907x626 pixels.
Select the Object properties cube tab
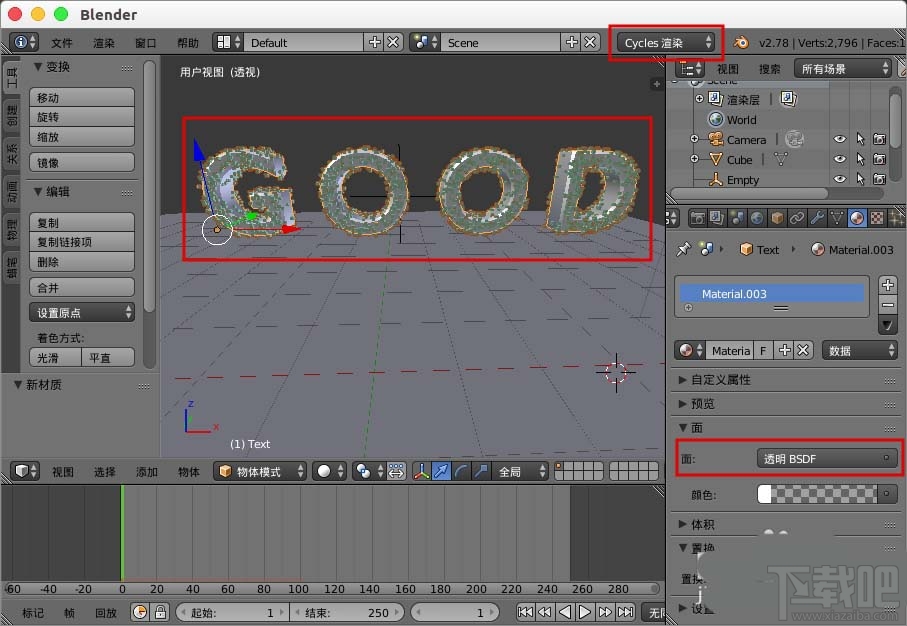pyautogui.click(x=774, y=218)
